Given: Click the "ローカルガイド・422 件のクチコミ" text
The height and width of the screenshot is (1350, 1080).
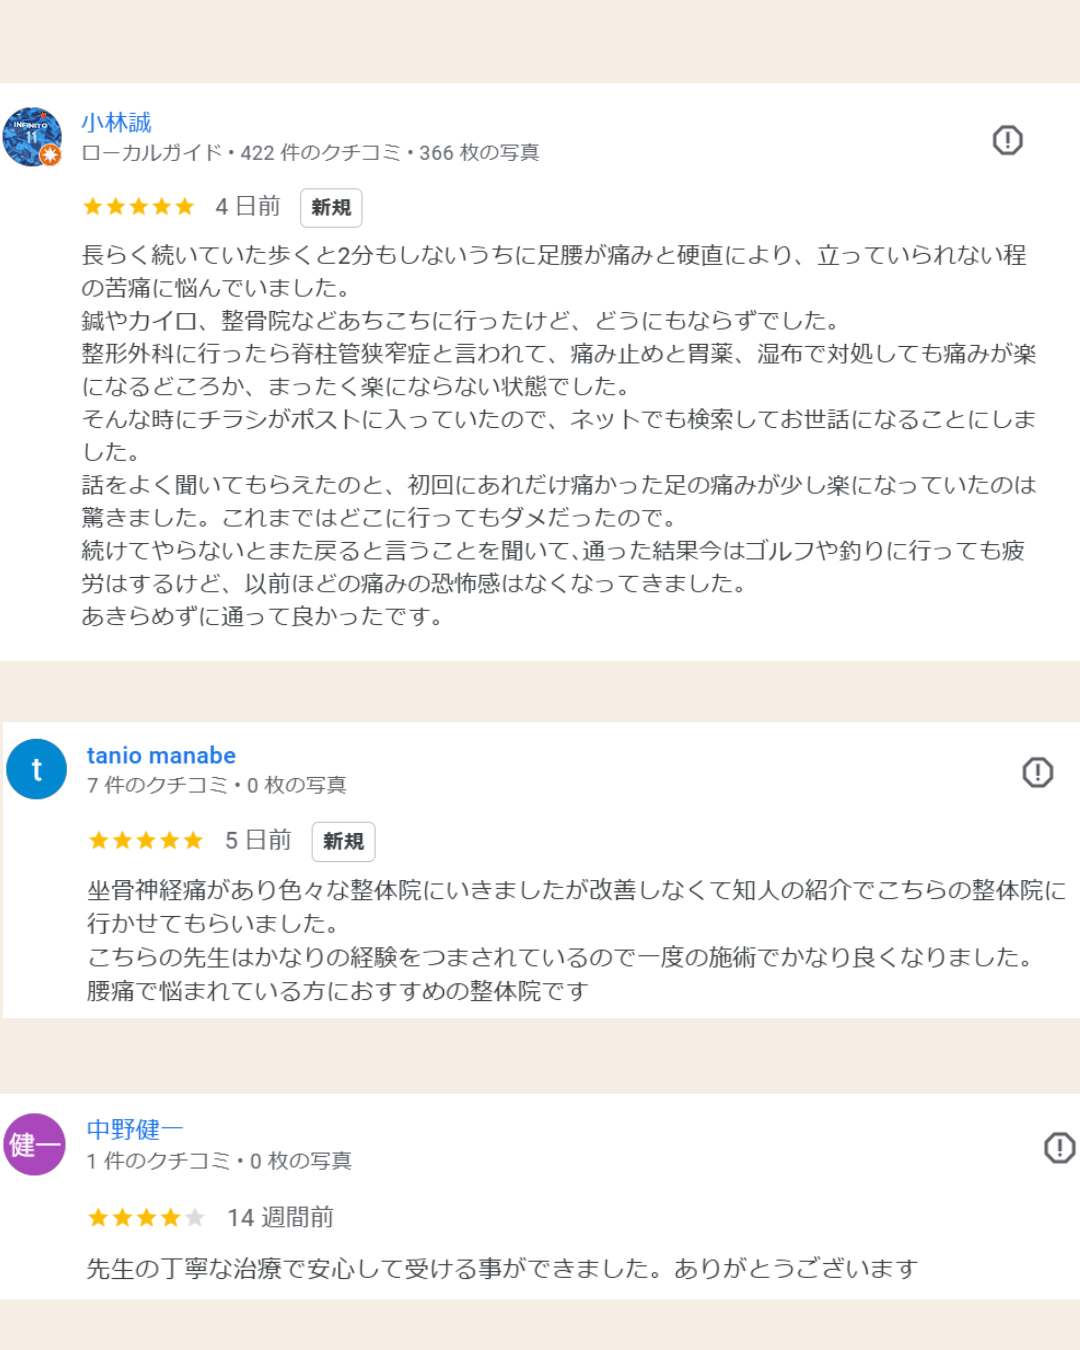Looking at the screenshot, I should (240, 153).
